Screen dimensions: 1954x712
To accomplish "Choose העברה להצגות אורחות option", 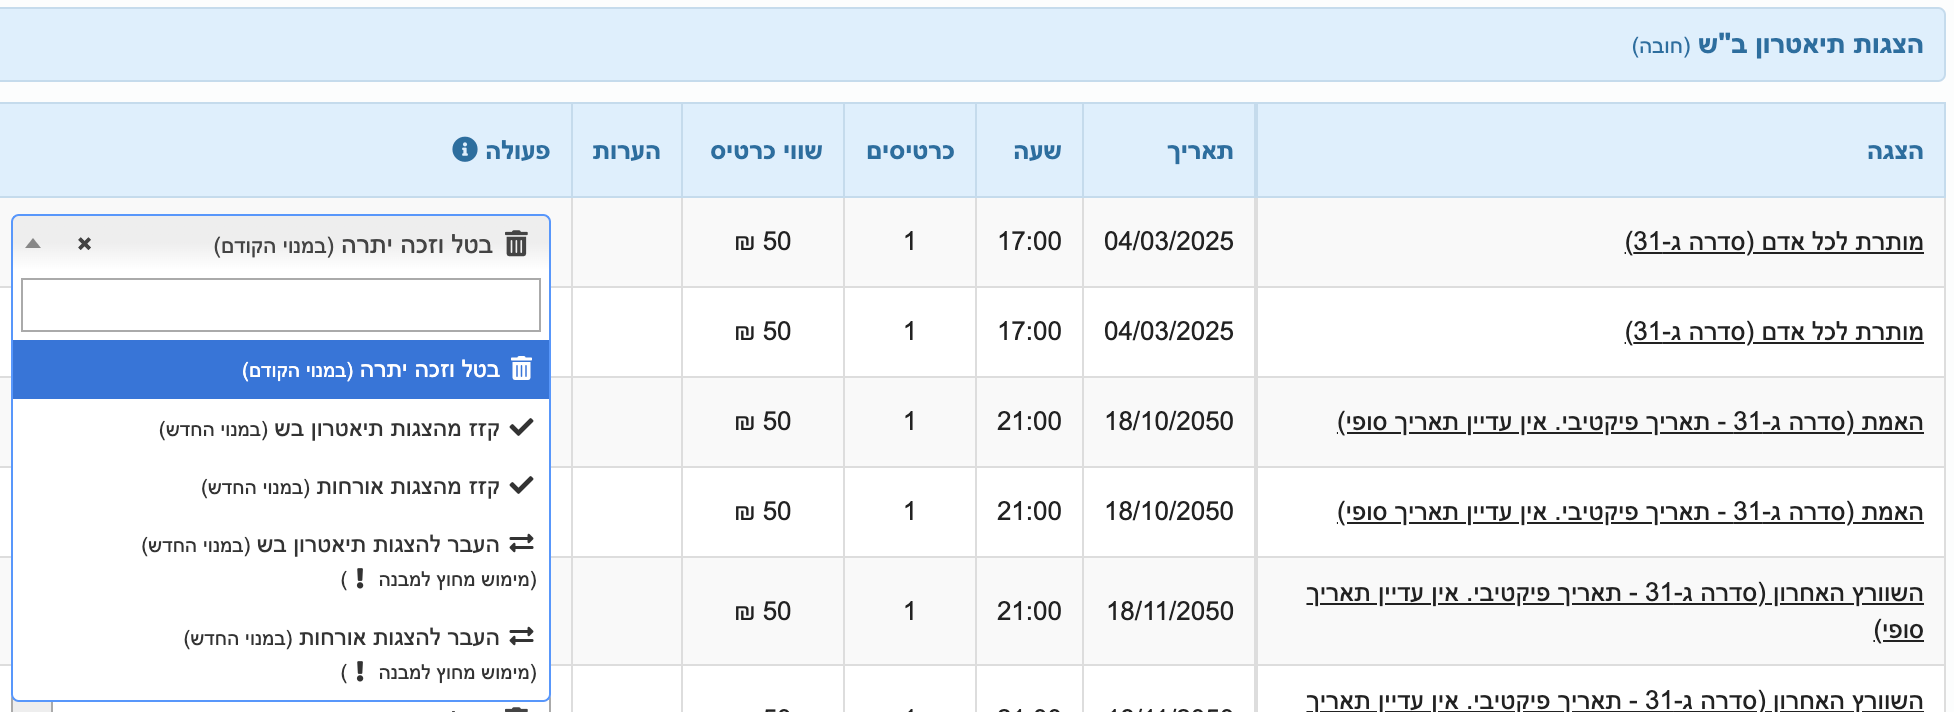I will 281,654.
